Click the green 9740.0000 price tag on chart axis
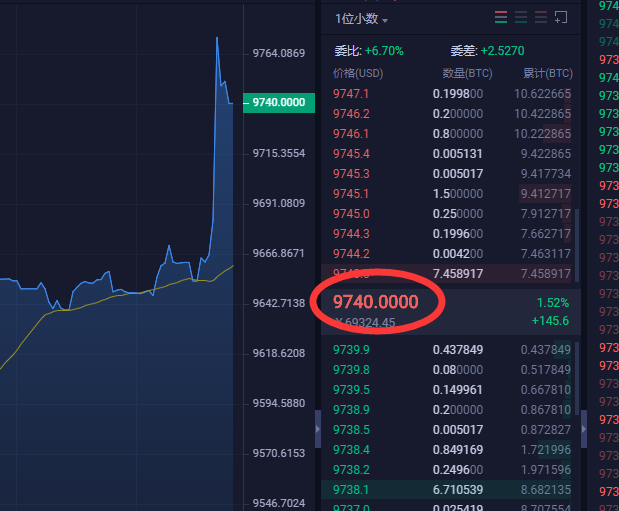The image size is (619, 511). click(x=278, y=102)
